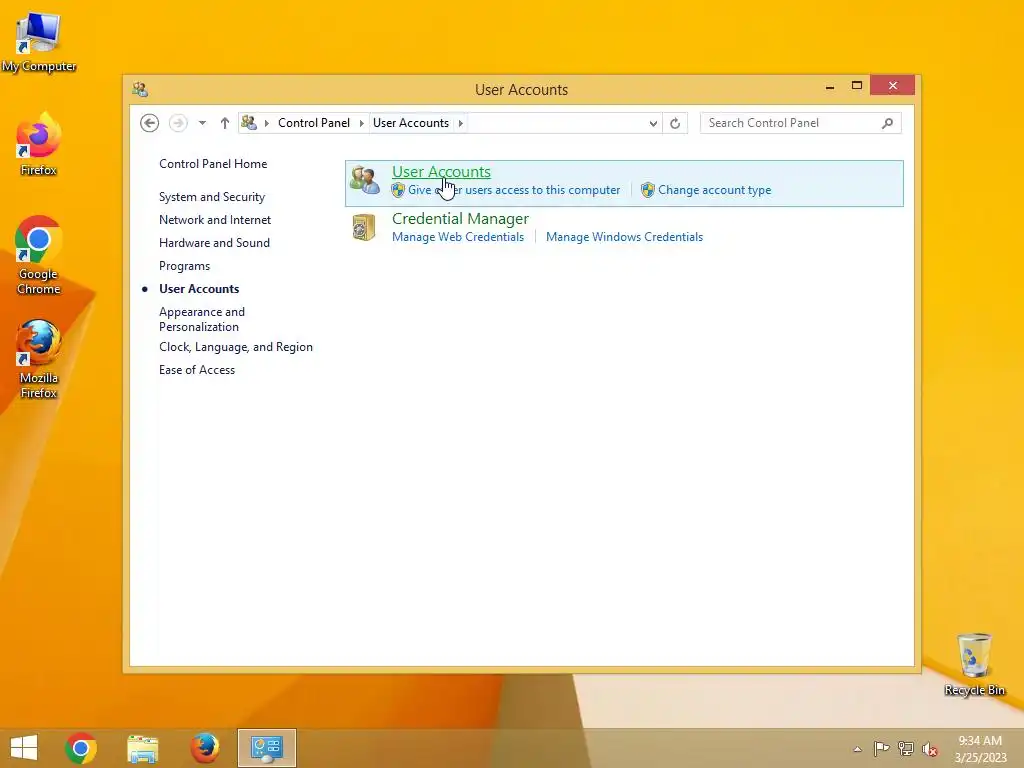The height and width of the screenshot is (768, 1024).
Task: Select the Google Chrome desktop shortcut
Action: (x=39, y=255)
